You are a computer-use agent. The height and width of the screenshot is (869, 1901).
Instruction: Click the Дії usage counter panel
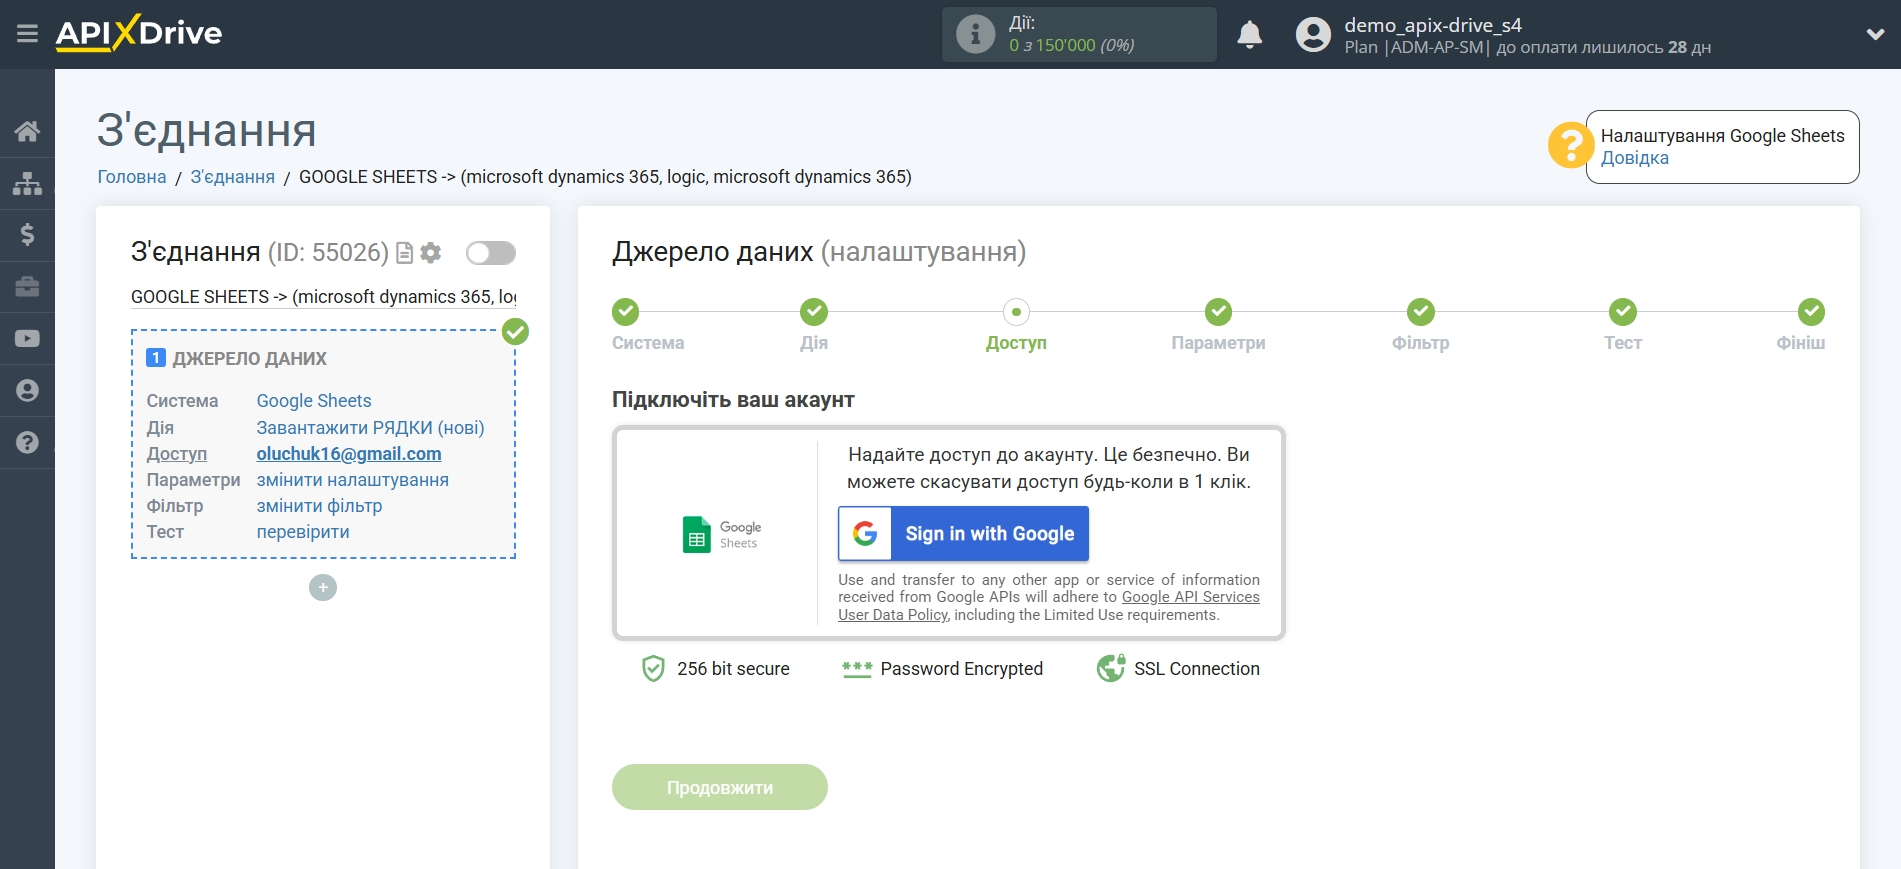(1079, 34)
